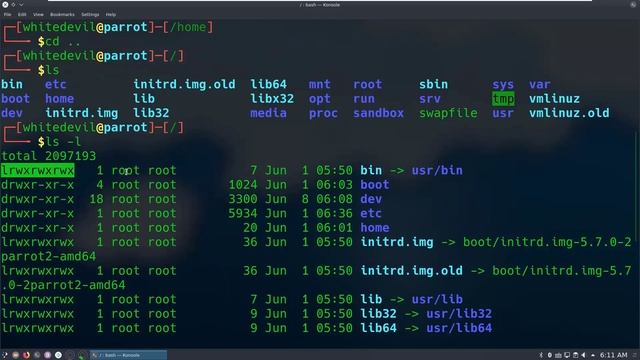The width and height of the screenshot is (640, 360).
Task: Click the network tray icon
Action: click(558, 356)
